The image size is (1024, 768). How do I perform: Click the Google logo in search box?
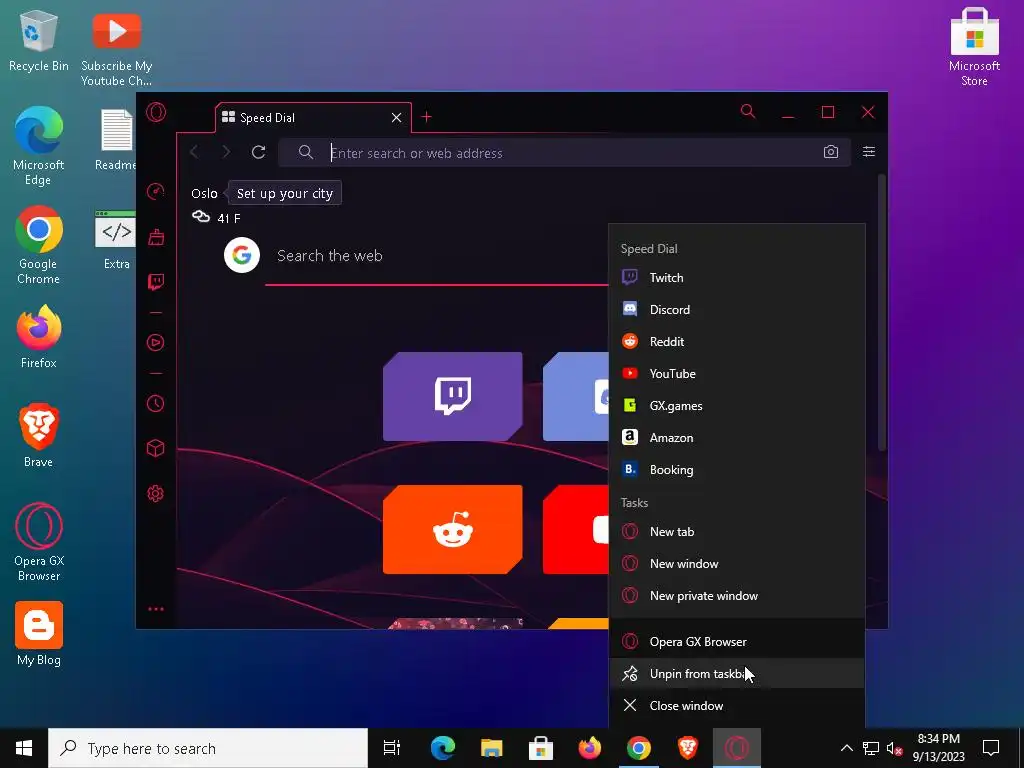(x=242, y=255)
